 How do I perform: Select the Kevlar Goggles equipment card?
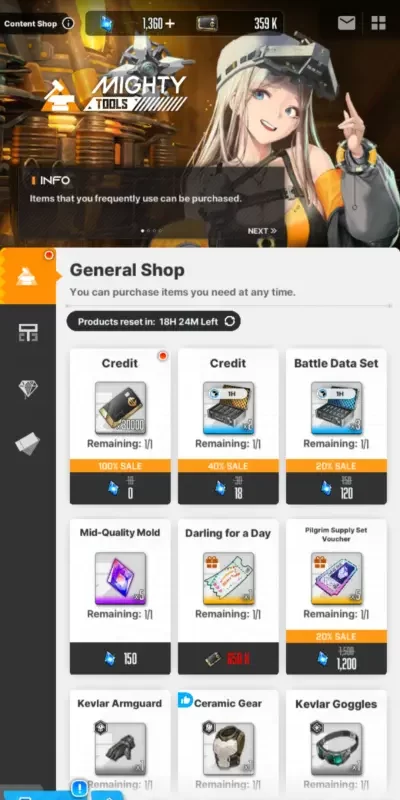coord(336,742)
